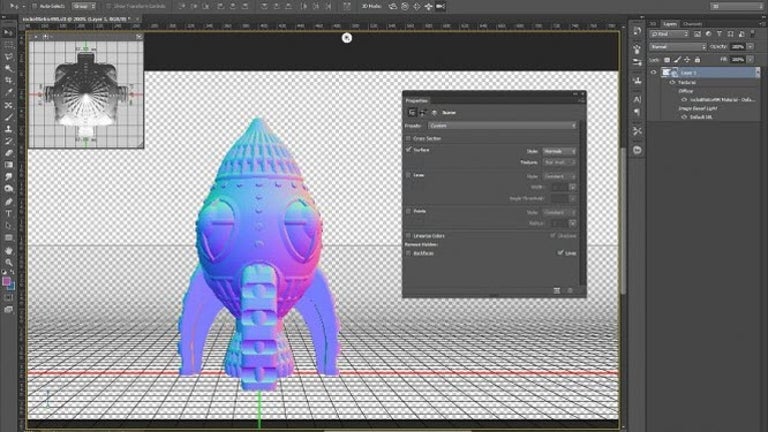Choose the 3D Rotate mode icon
768x432 pixels.
(393, 6)
